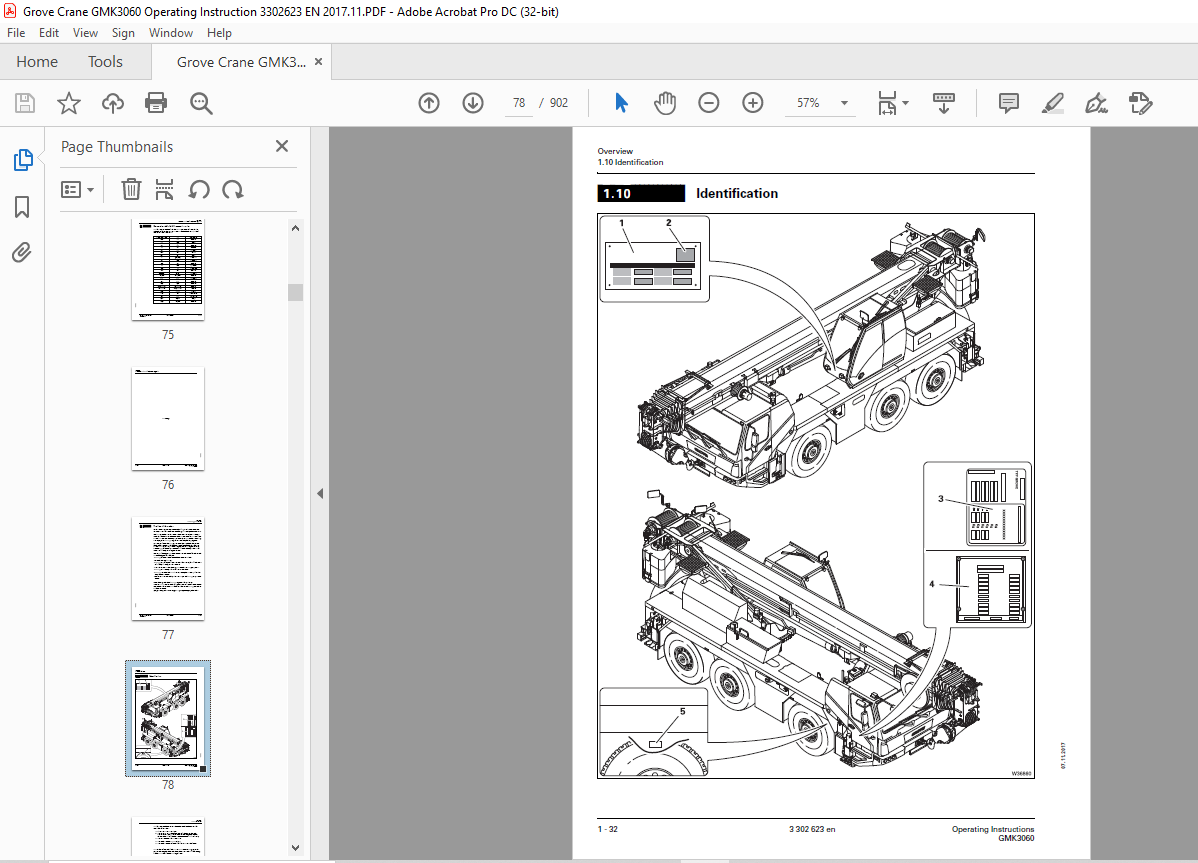Open the View menu

tap(86, 33)
